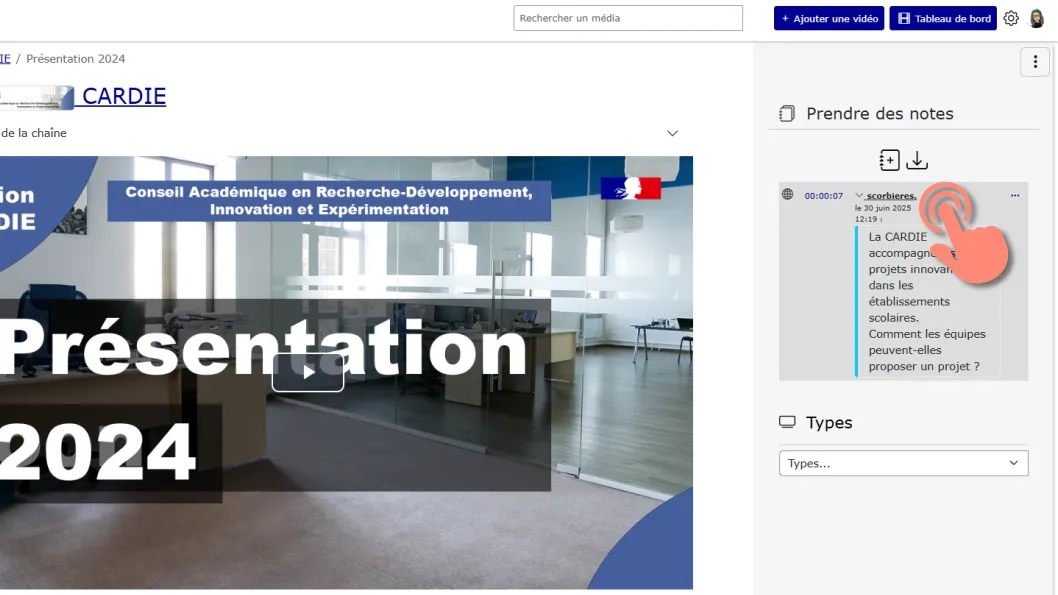1058x595 pixels.
Task: Click the Prendre des notes heading
Action: [x=879, y=113]
